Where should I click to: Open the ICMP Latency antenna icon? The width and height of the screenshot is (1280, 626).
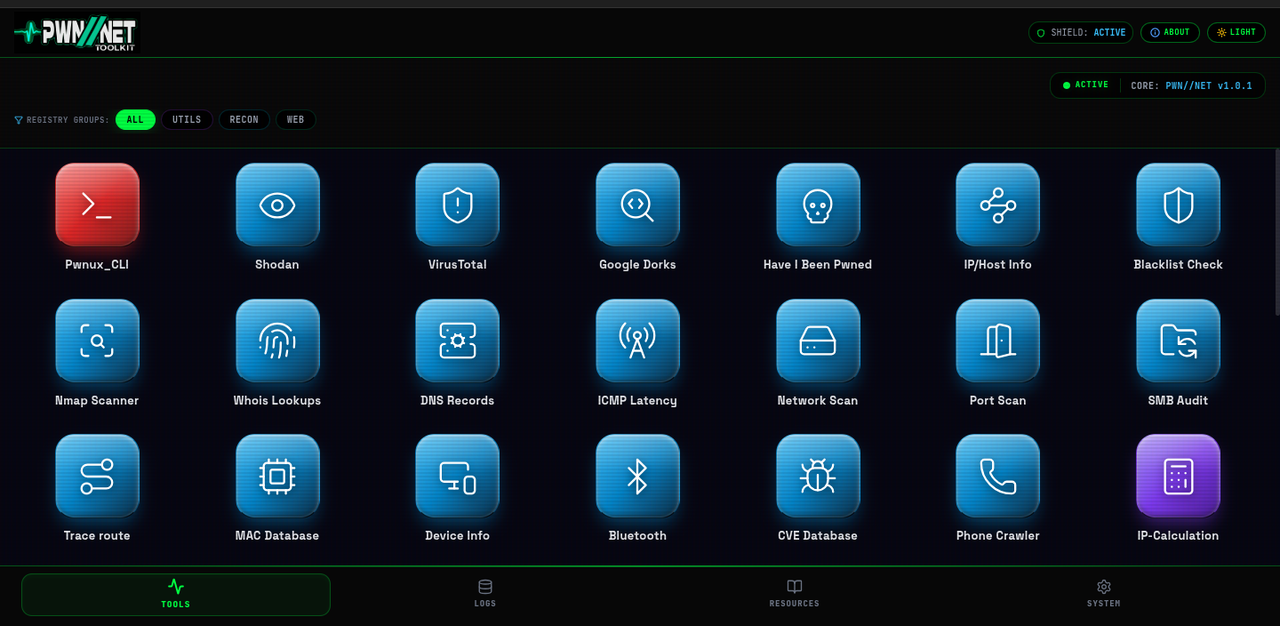tap(637, 341)
